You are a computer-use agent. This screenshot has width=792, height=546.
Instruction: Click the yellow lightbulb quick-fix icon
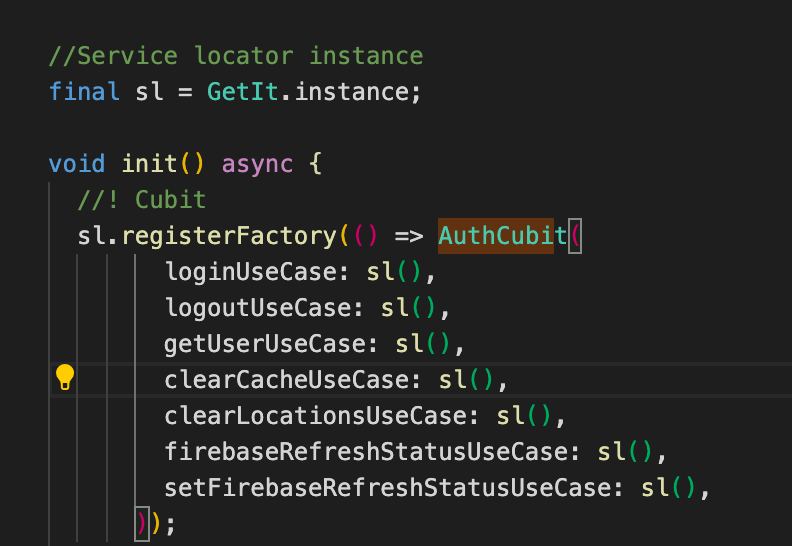click(x=65, y=377)
